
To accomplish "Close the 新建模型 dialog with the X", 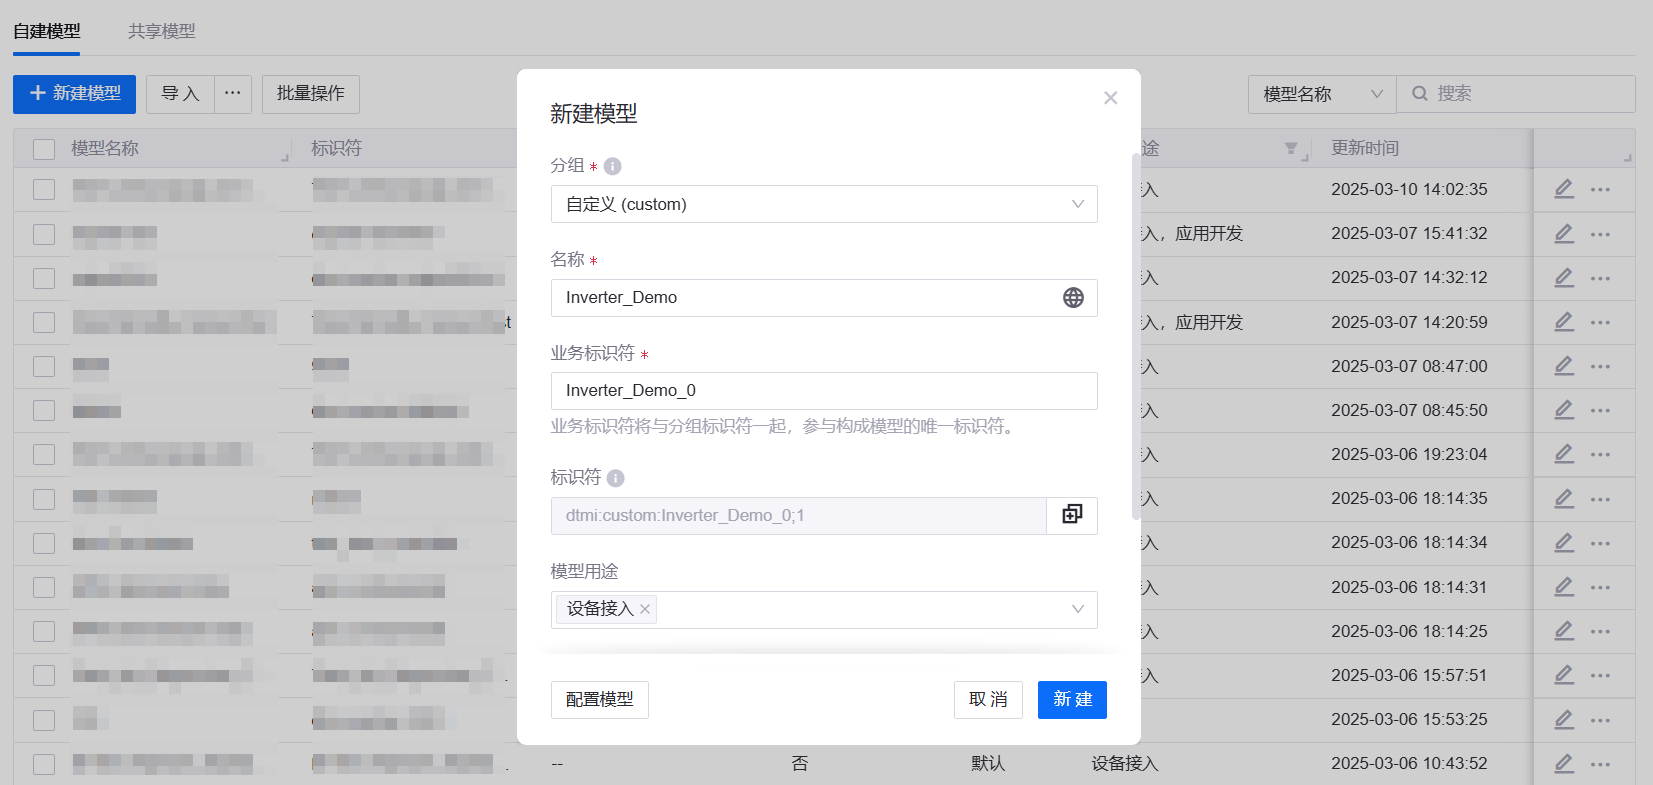I will click(x=1110, y=98).
